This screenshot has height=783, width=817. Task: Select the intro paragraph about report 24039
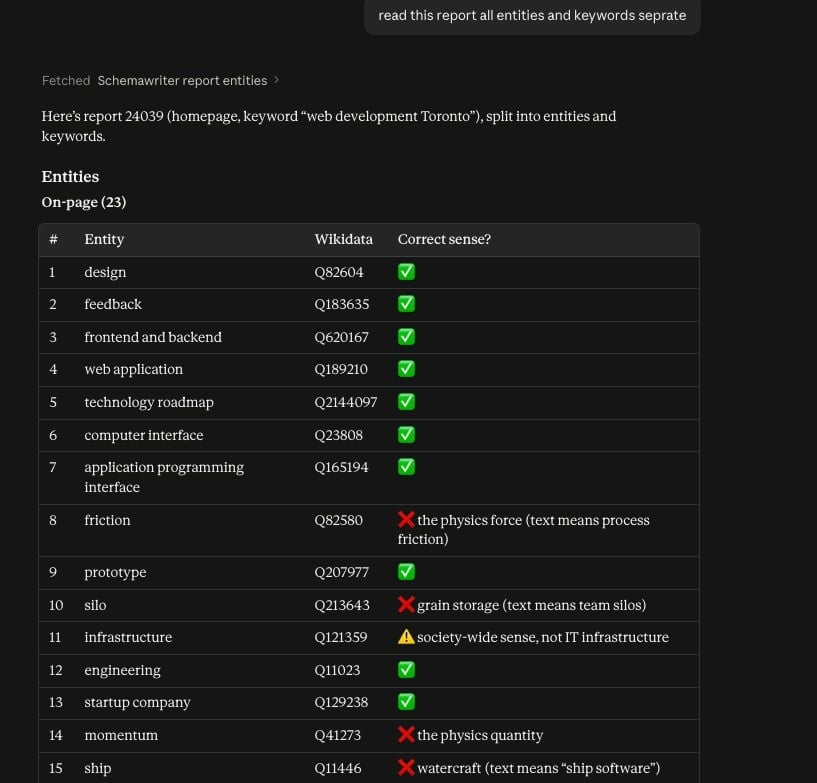tap(329, 126)
